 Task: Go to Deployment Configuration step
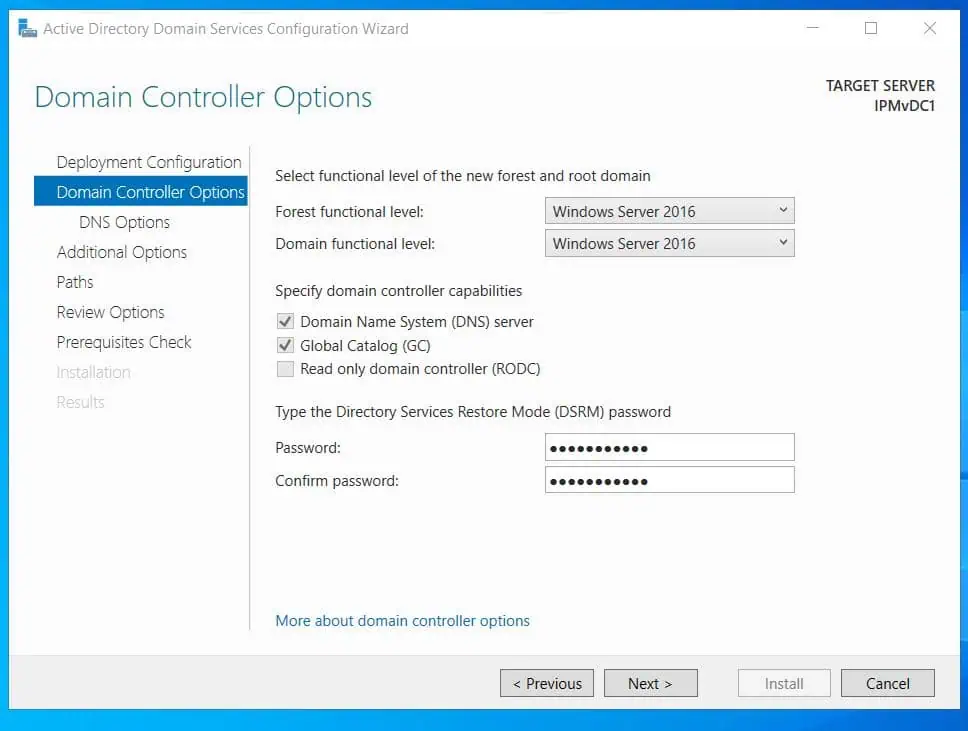pyautogui.click(x=149, y=162)
